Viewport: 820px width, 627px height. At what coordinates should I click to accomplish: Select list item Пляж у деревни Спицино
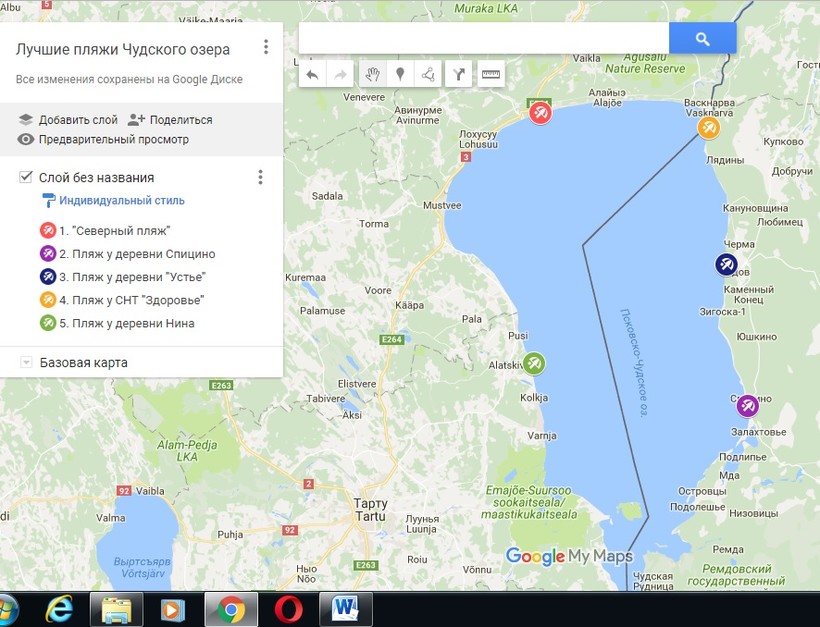pyautogui.click(x=137, y=254)
